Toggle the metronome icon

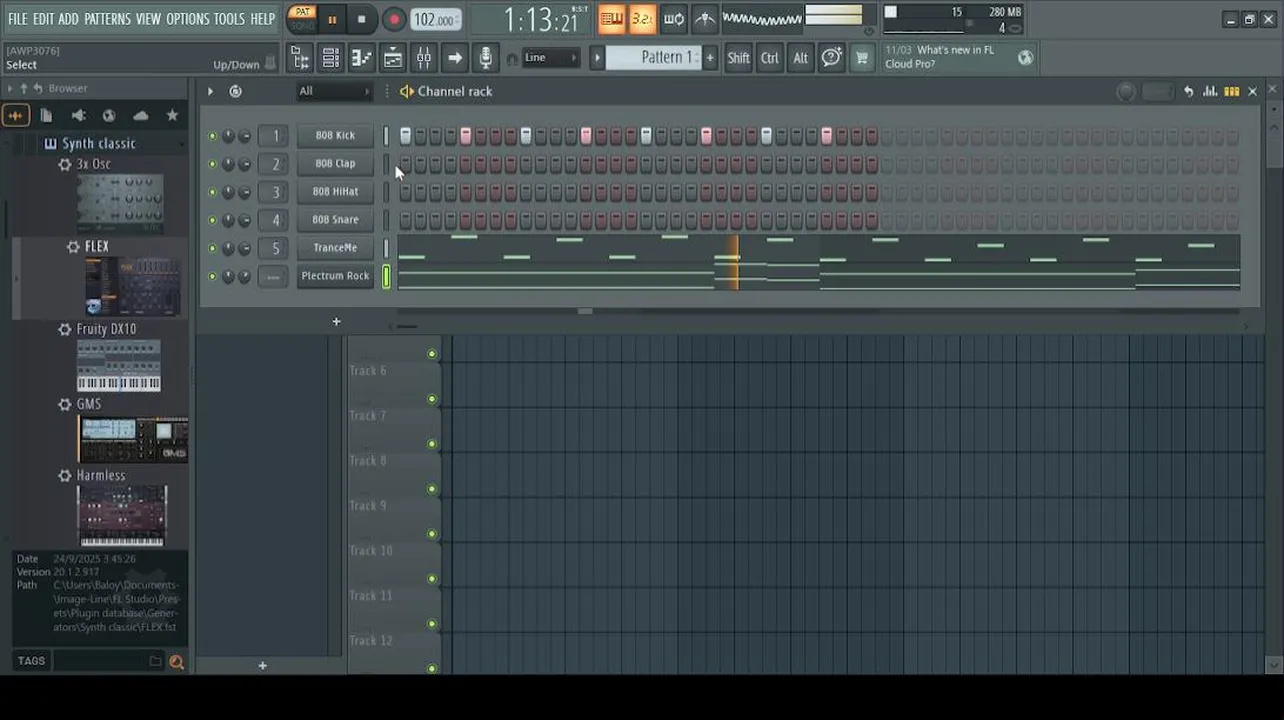click(705, 19)
